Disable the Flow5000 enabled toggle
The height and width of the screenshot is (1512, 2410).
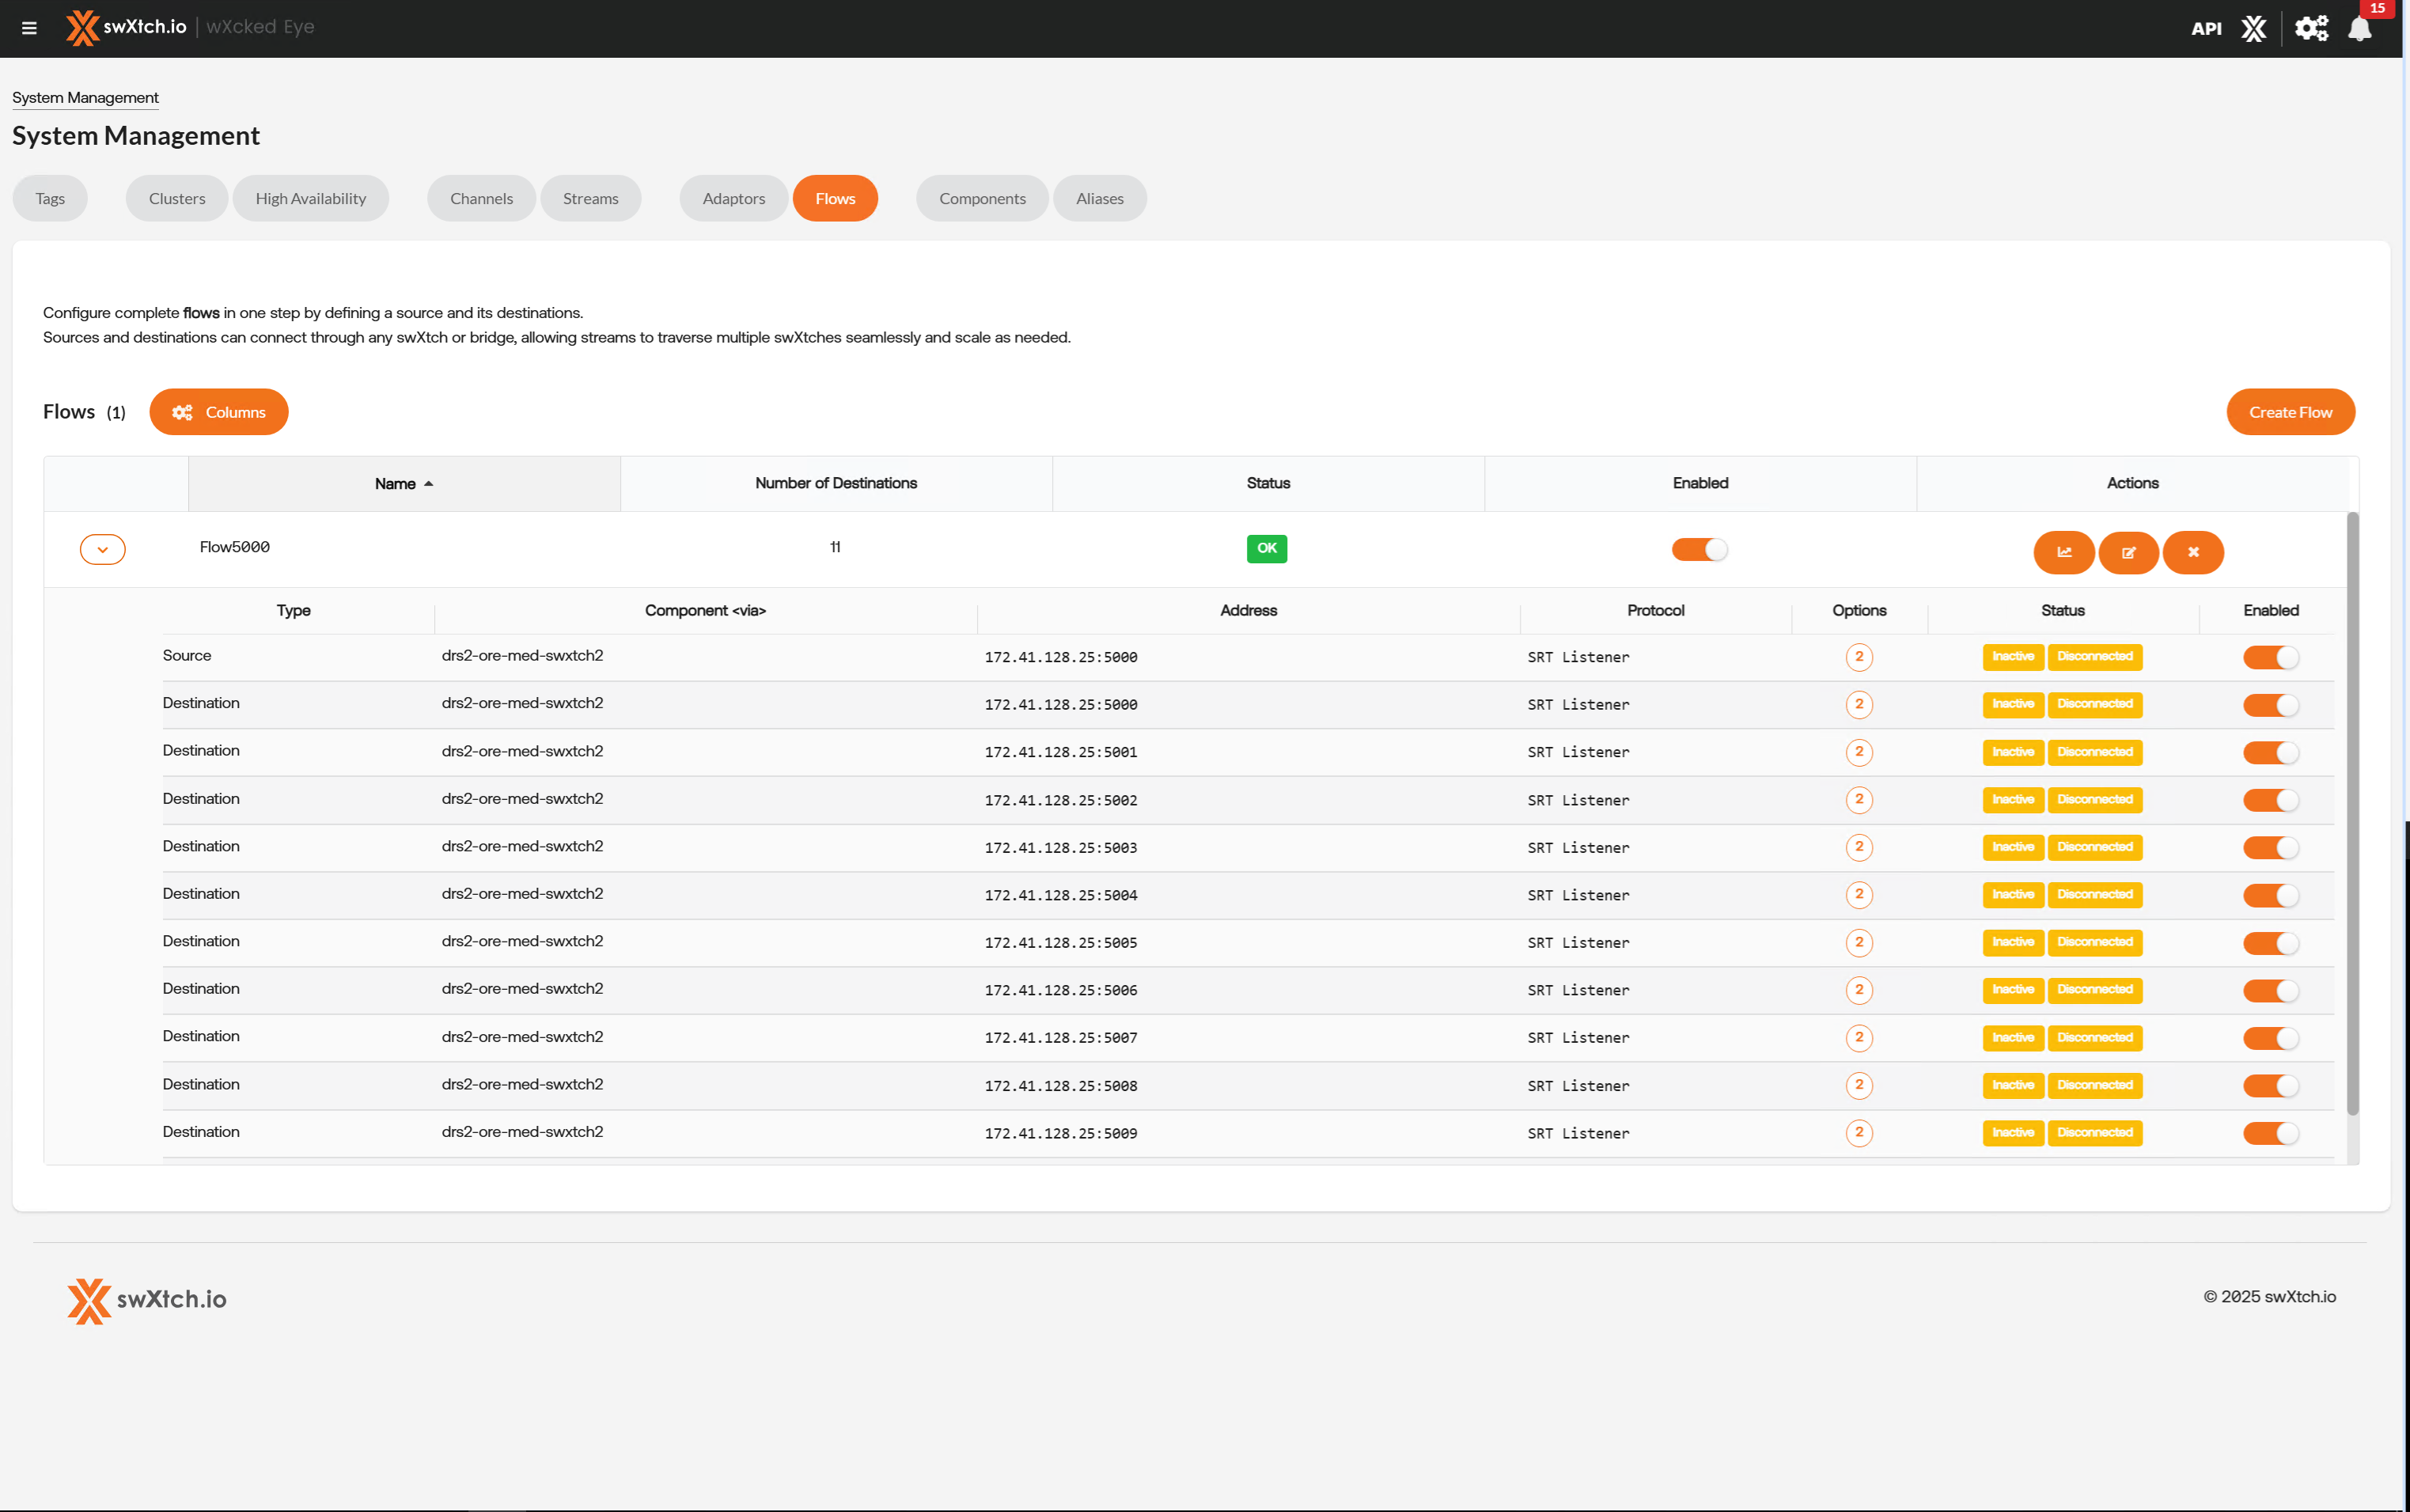click(x=1699, y=549)
